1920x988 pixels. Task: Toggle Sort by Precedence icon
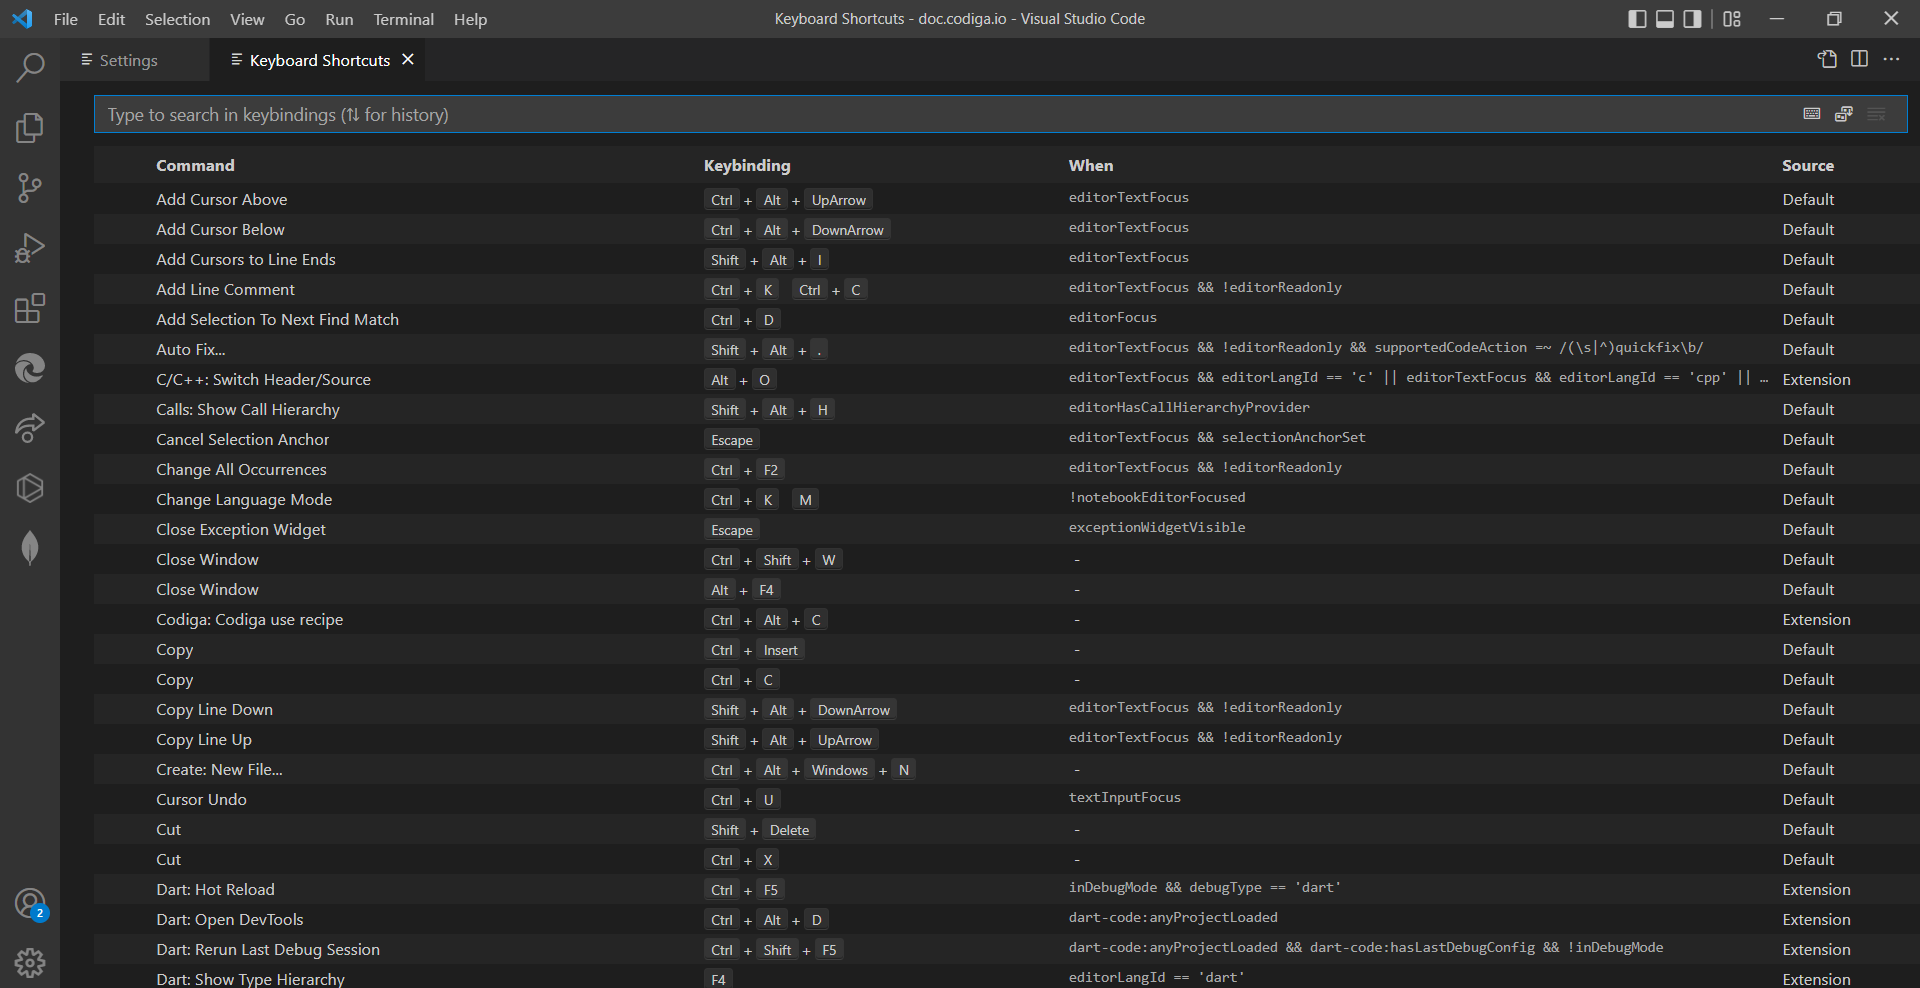pos(1844,114)
